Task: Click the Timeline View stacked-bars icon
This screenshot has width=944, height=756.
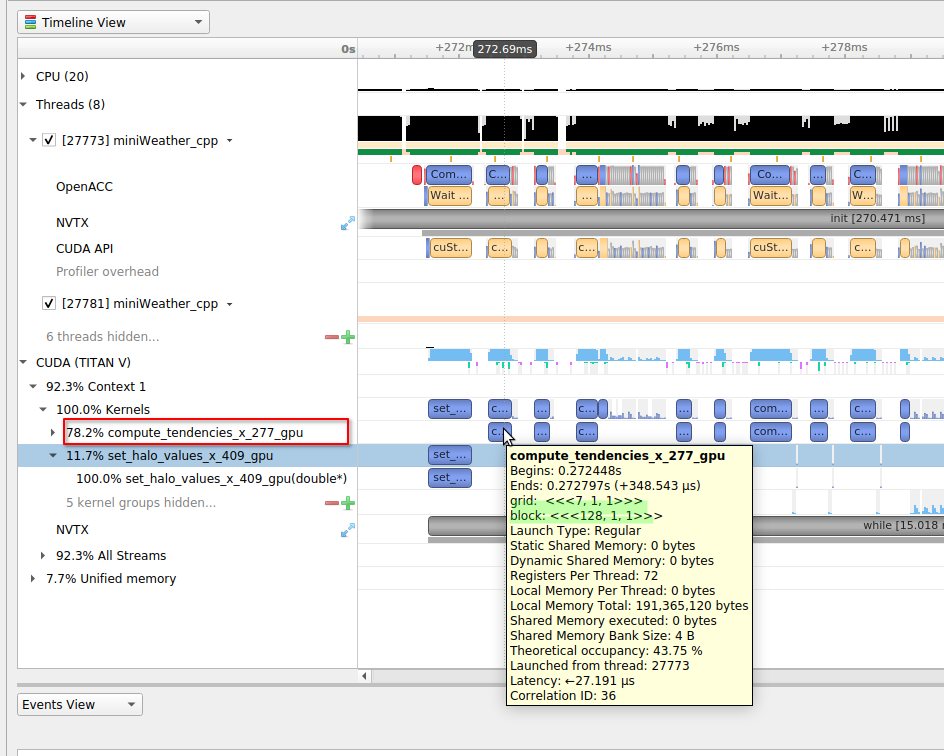Action: pos(30,22)
